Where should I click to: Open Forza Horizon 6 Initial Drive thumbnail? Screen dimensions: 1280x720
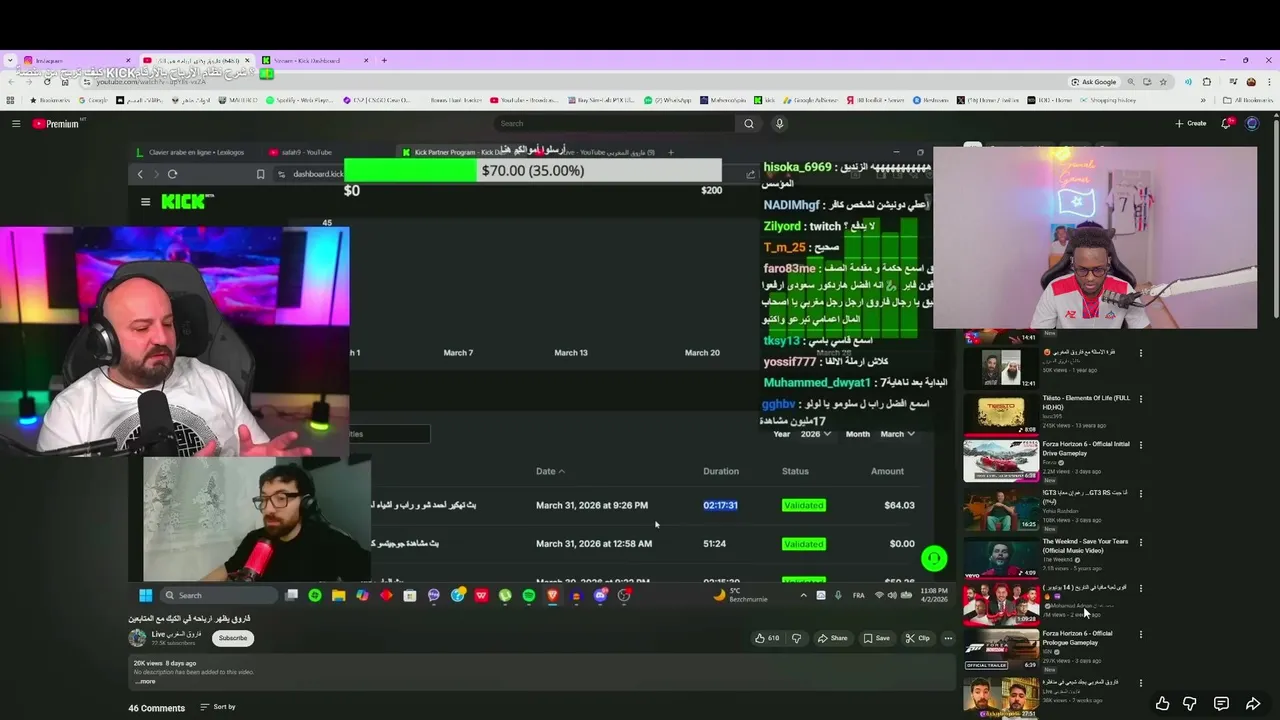pyautogui.click(x=1001, y=461)
